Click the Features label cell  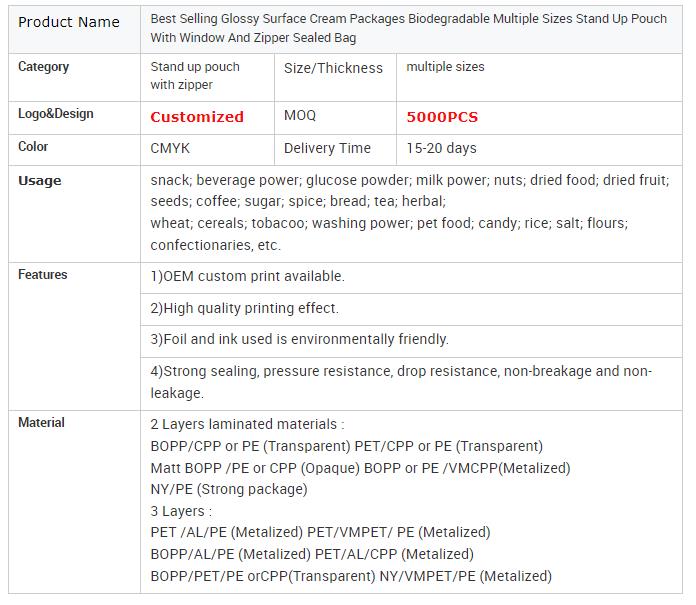pyautogui.click(x=74, y=336)
